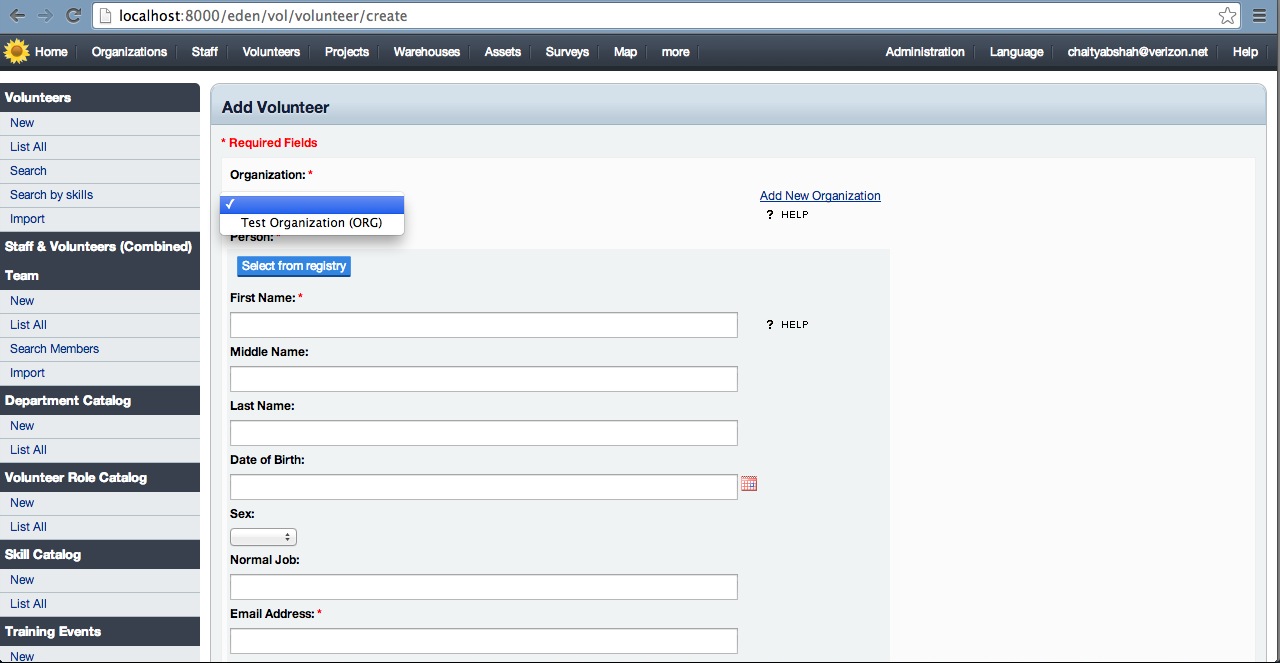Screen dimensions: 1280x663
Task: Expand the 'more' menu in navigation bar
Action: [675, 52]
